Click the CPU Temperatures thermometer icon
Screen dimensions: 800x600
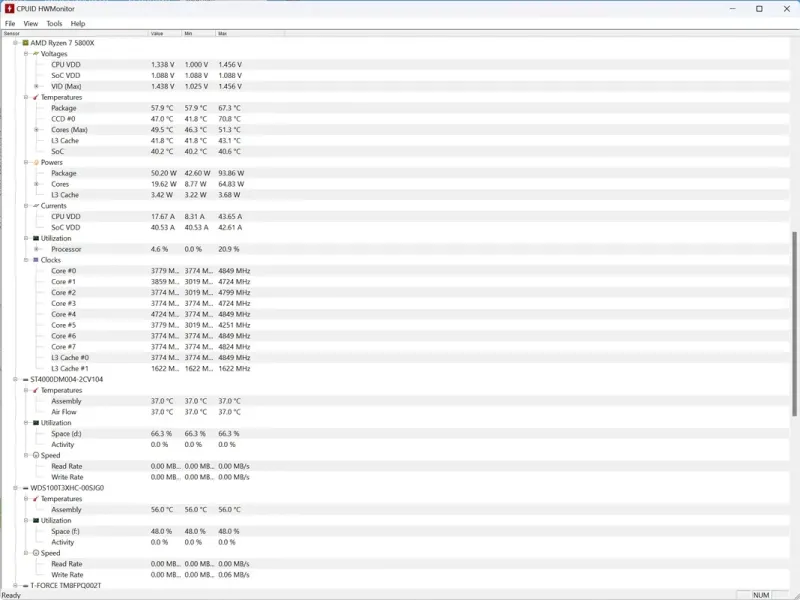(36, 97)
